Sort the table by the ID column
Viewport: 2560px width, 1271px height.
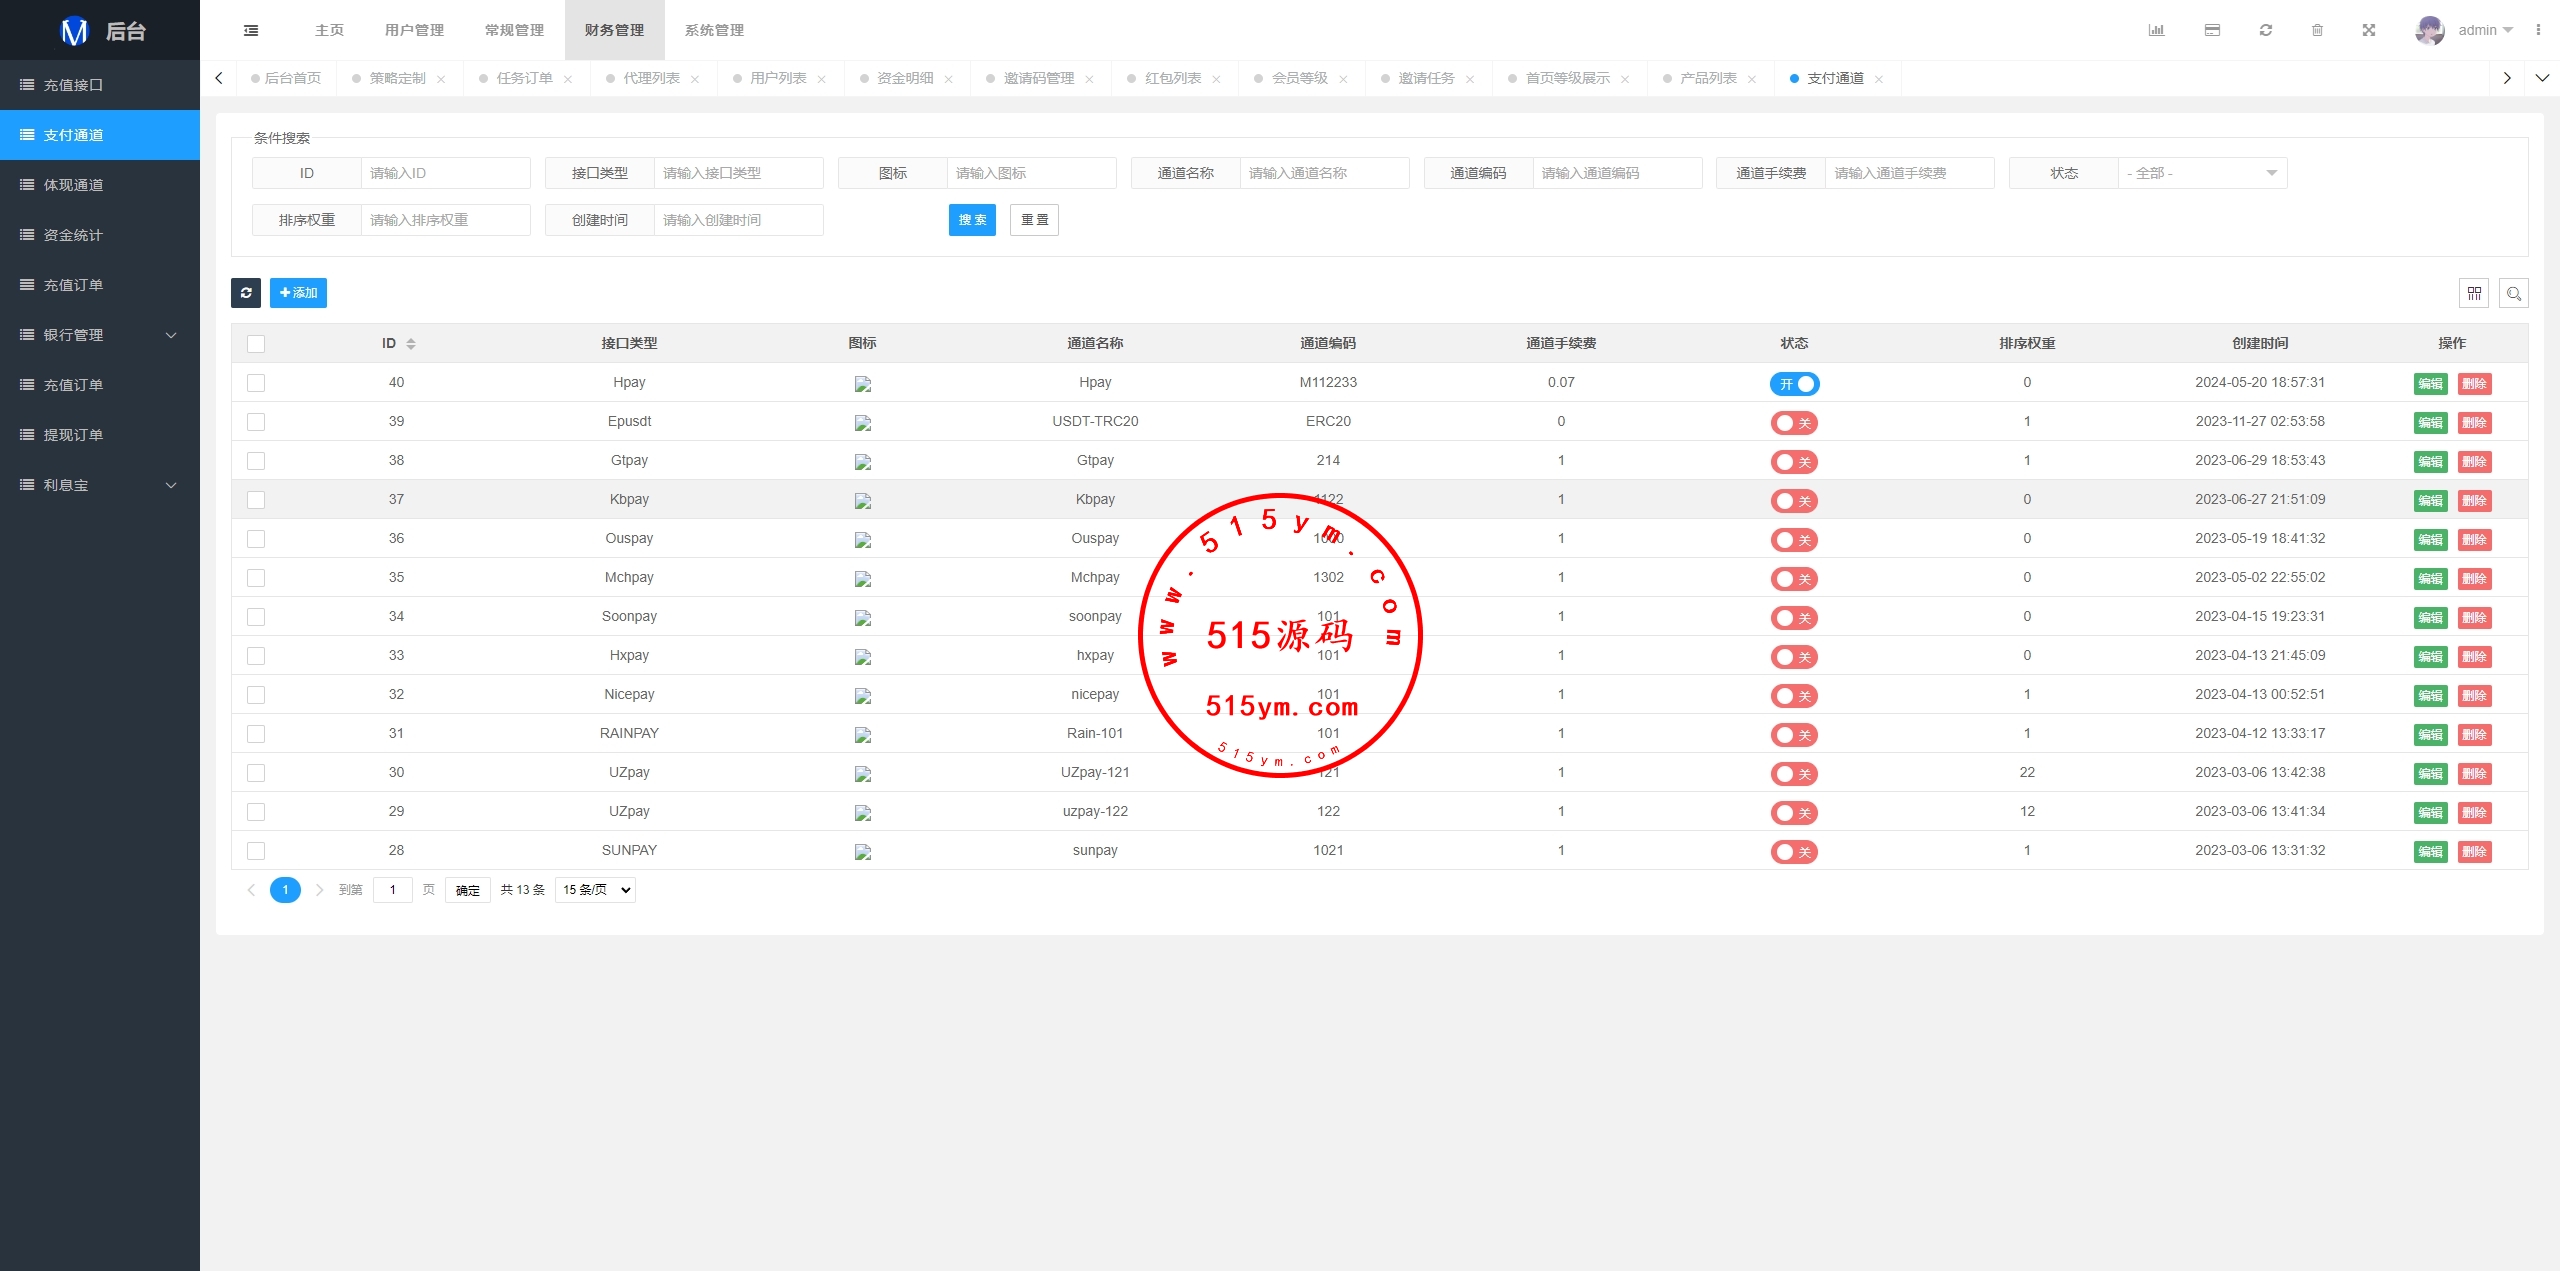pyautogui.click(x=411, y=344)
